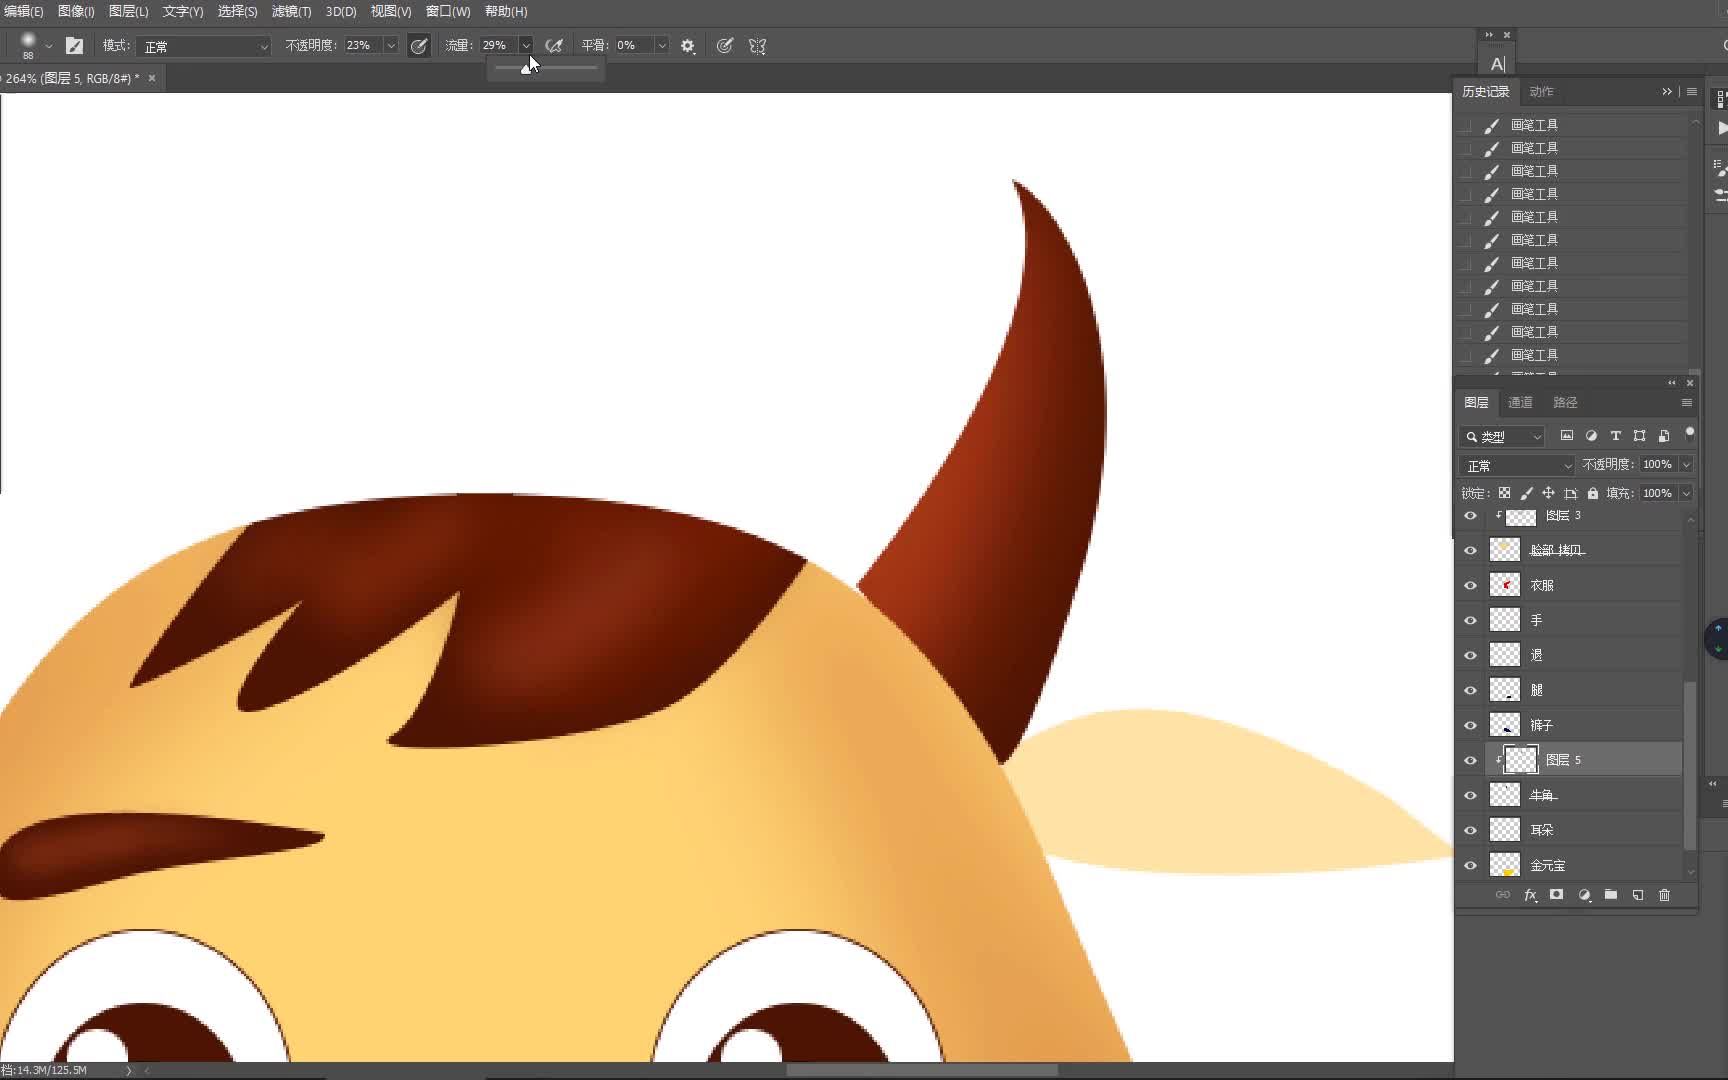Open smoothing options gear icon
The image size is (1728, 1080).
688,46
